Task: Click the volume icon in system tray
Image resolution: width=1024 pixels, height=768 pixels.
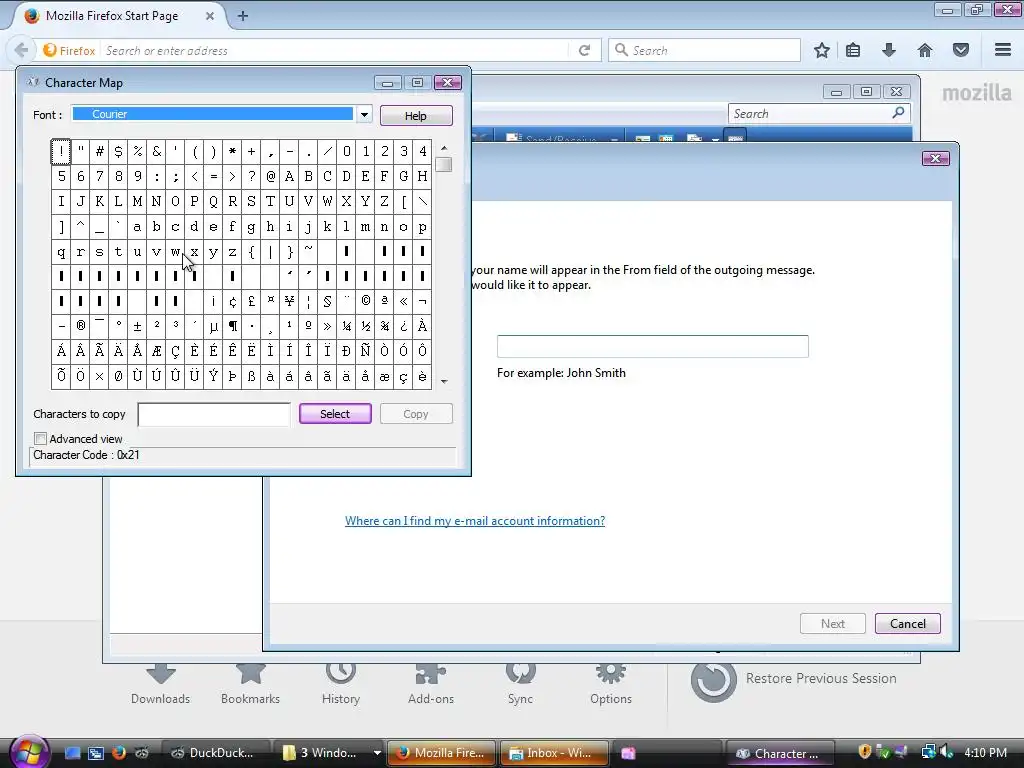Action: [946, 752]
